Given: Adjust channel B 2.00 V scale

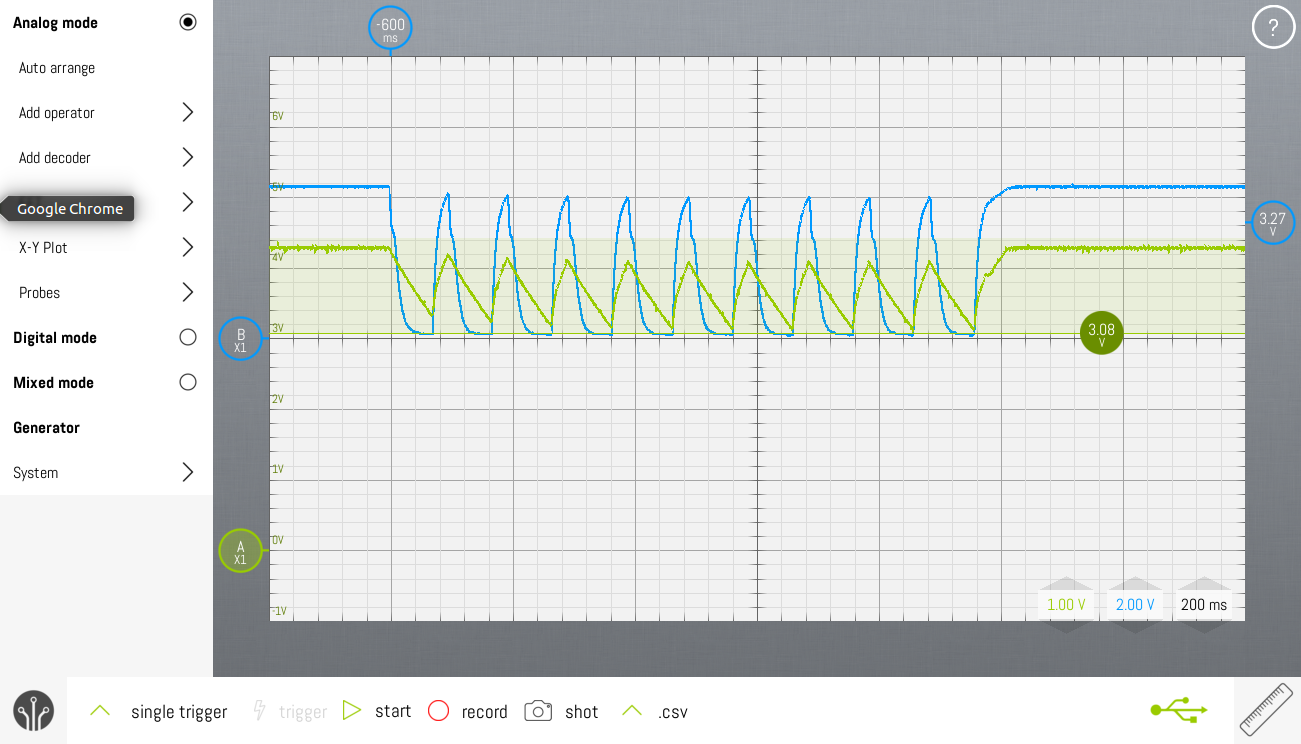Looking at the screenshot, I should 1135,605.
